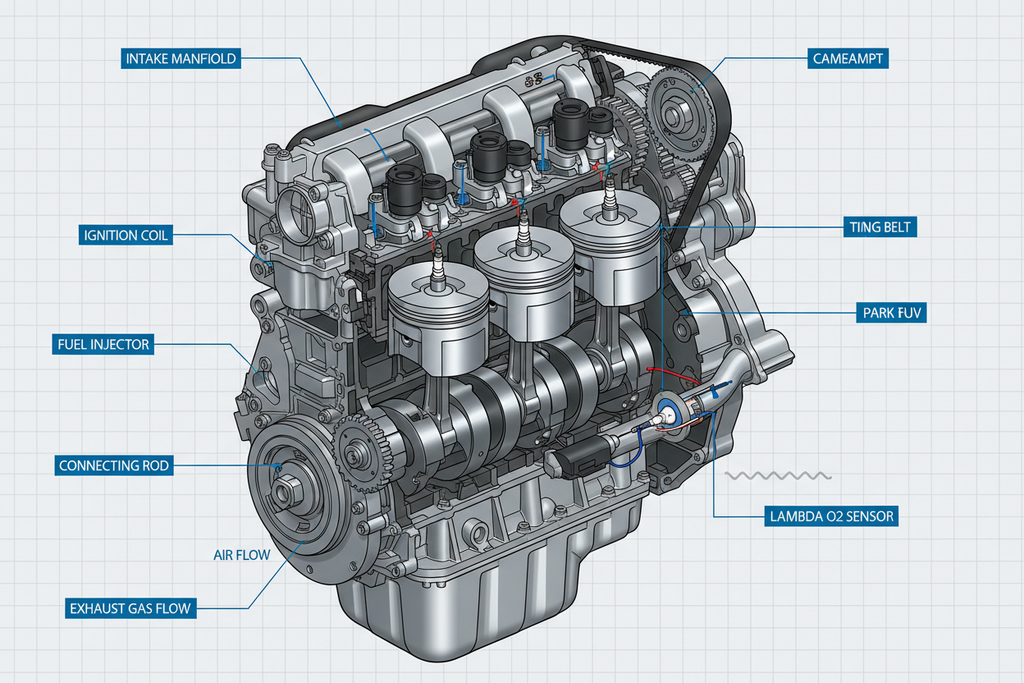Viewport: 1024px width, 683px height.
Task: Click the IGNITION COIL label
Action: [x=125, y=235]
